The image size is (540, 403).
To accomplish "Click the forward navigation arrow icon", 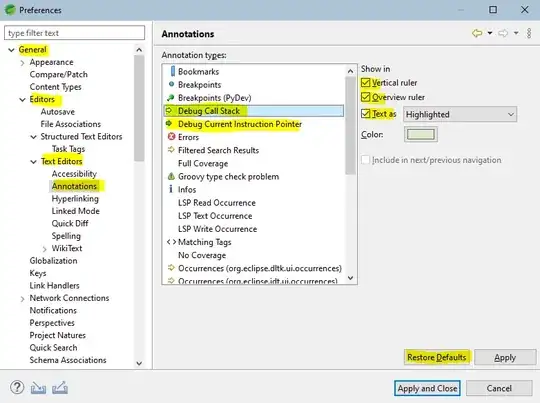I will [503, 33].
